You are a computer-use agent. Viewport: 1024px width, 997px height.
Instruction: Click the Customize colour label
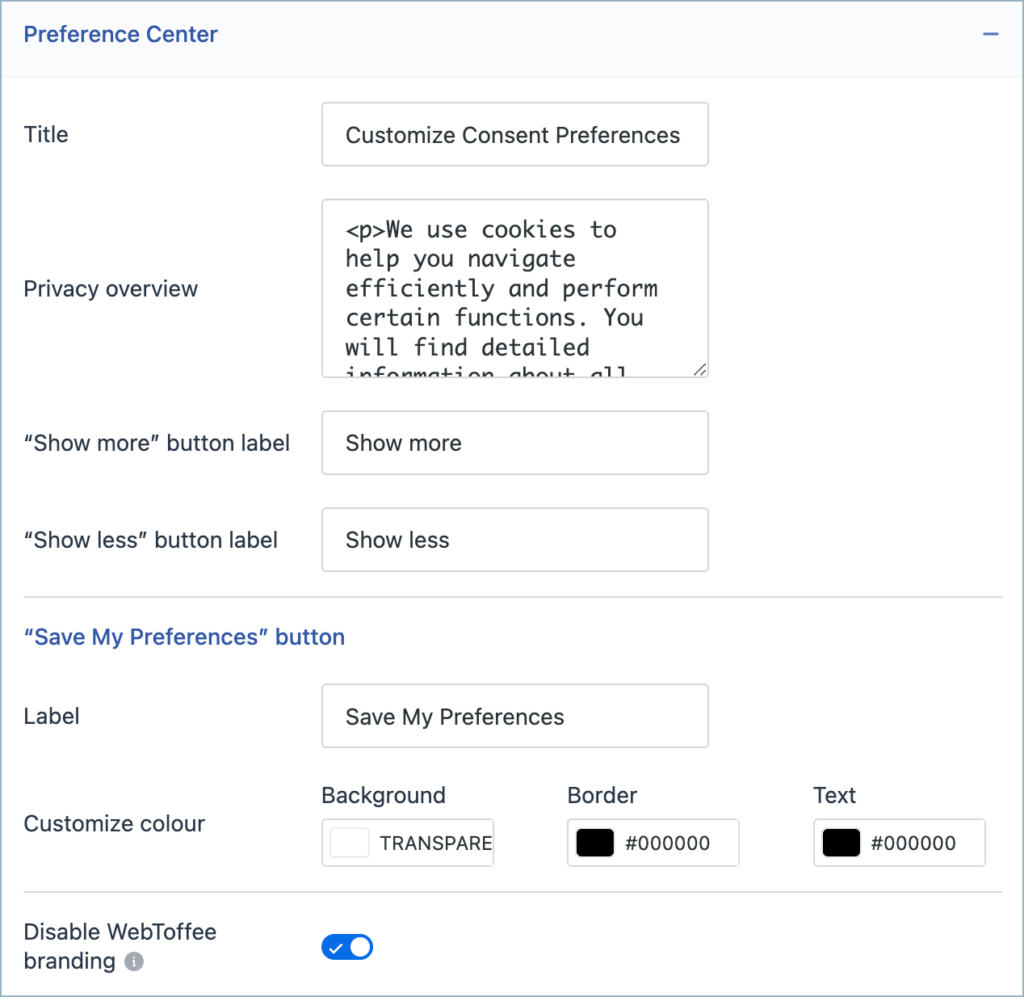tap(114, 824)
